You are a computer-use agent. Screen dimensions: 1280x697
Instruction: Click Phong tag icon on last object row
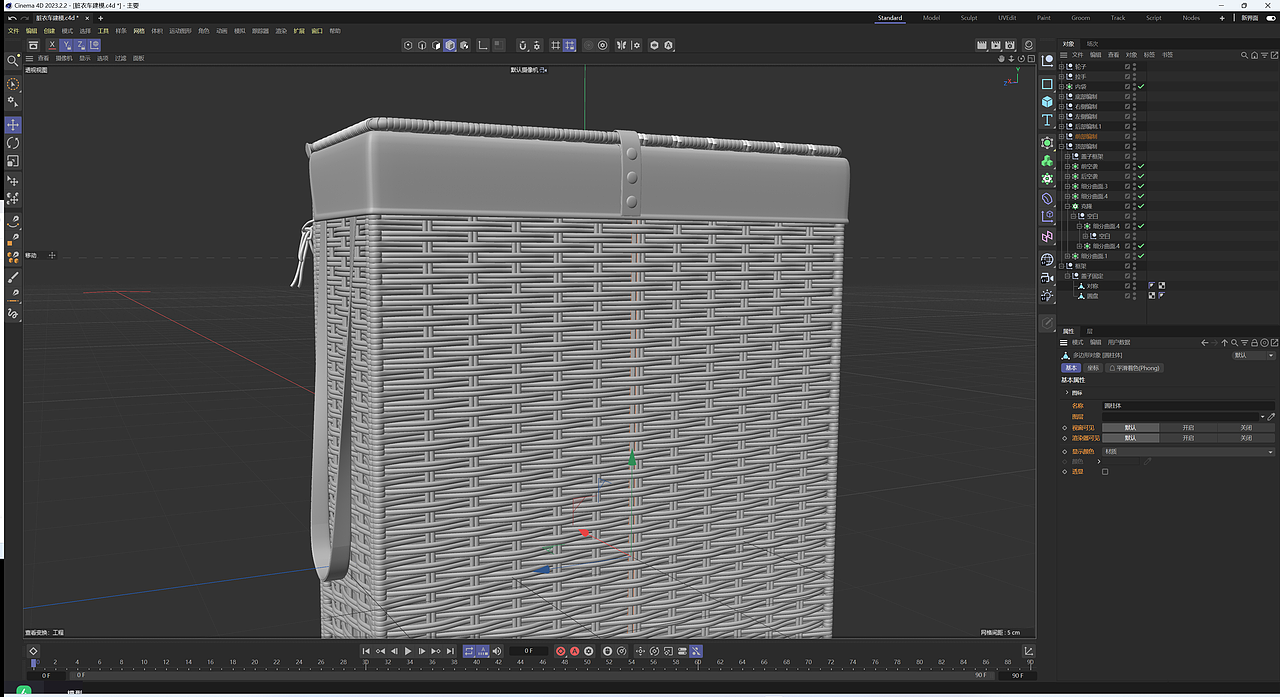(x=1162, y=296)
